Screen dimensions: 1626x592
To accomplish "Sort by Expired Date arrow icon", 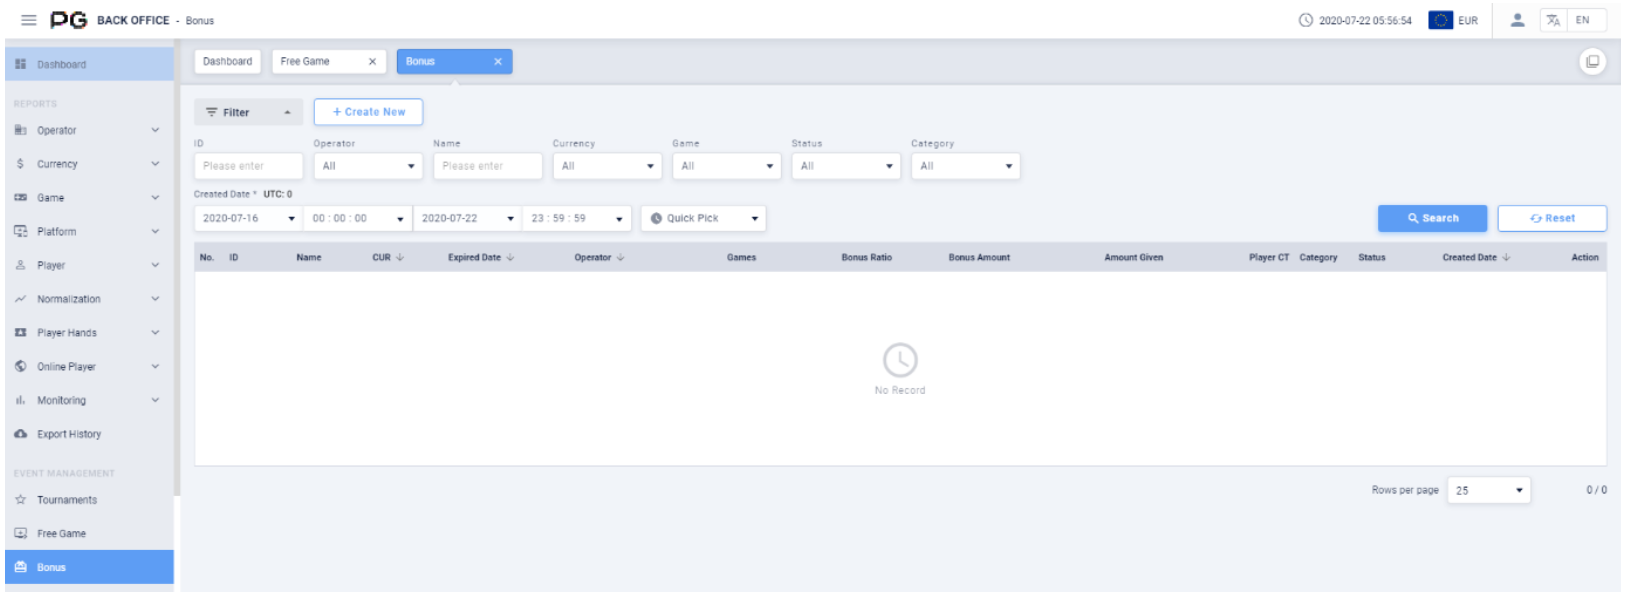I will pyautogui.click(x=510, y=258).
